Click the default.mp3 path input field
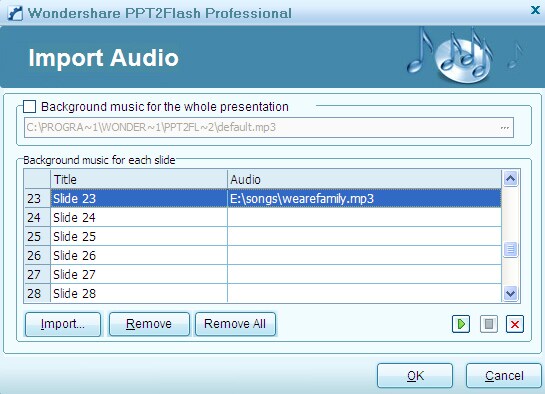 click(x=269, y=128)
